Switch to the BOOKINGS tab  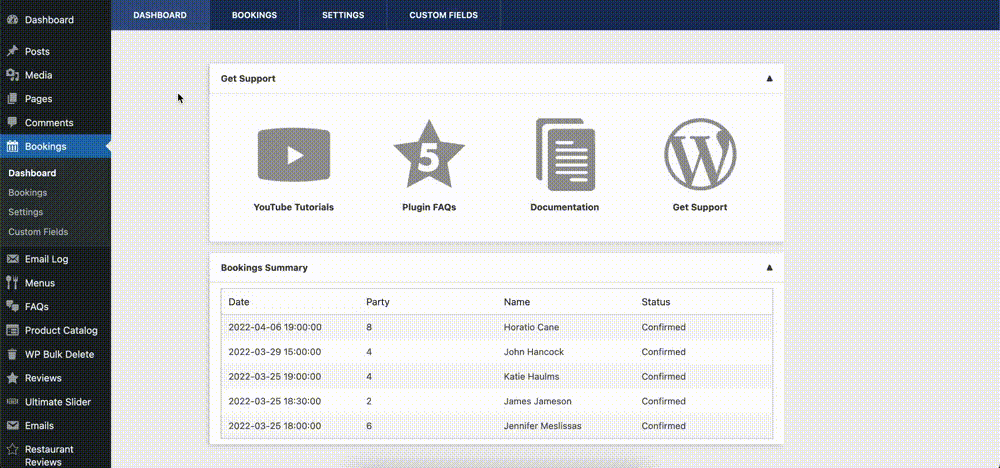point(254,15)
